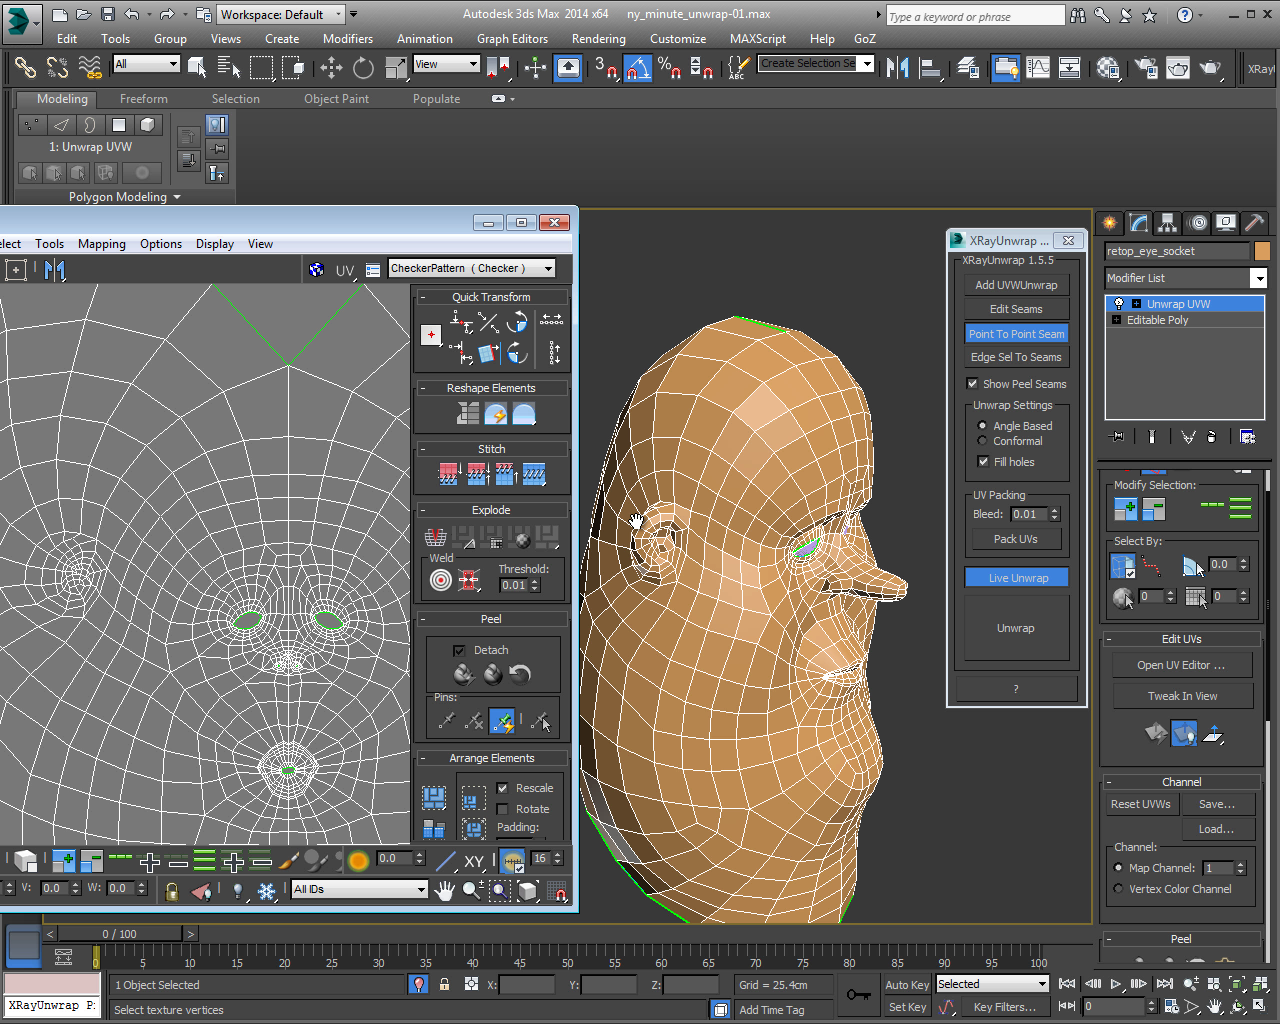
Task: Open the Create Selection Set dropdown
Action: tap(816, 63)
